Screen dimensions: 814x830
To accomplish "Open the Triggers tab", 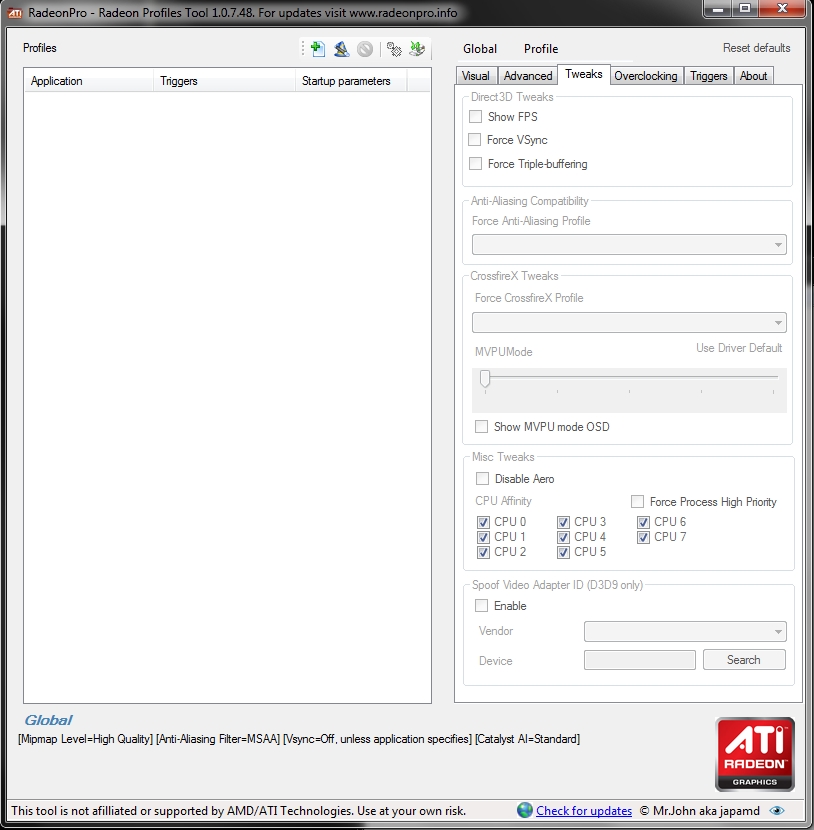I will (708, 76).
